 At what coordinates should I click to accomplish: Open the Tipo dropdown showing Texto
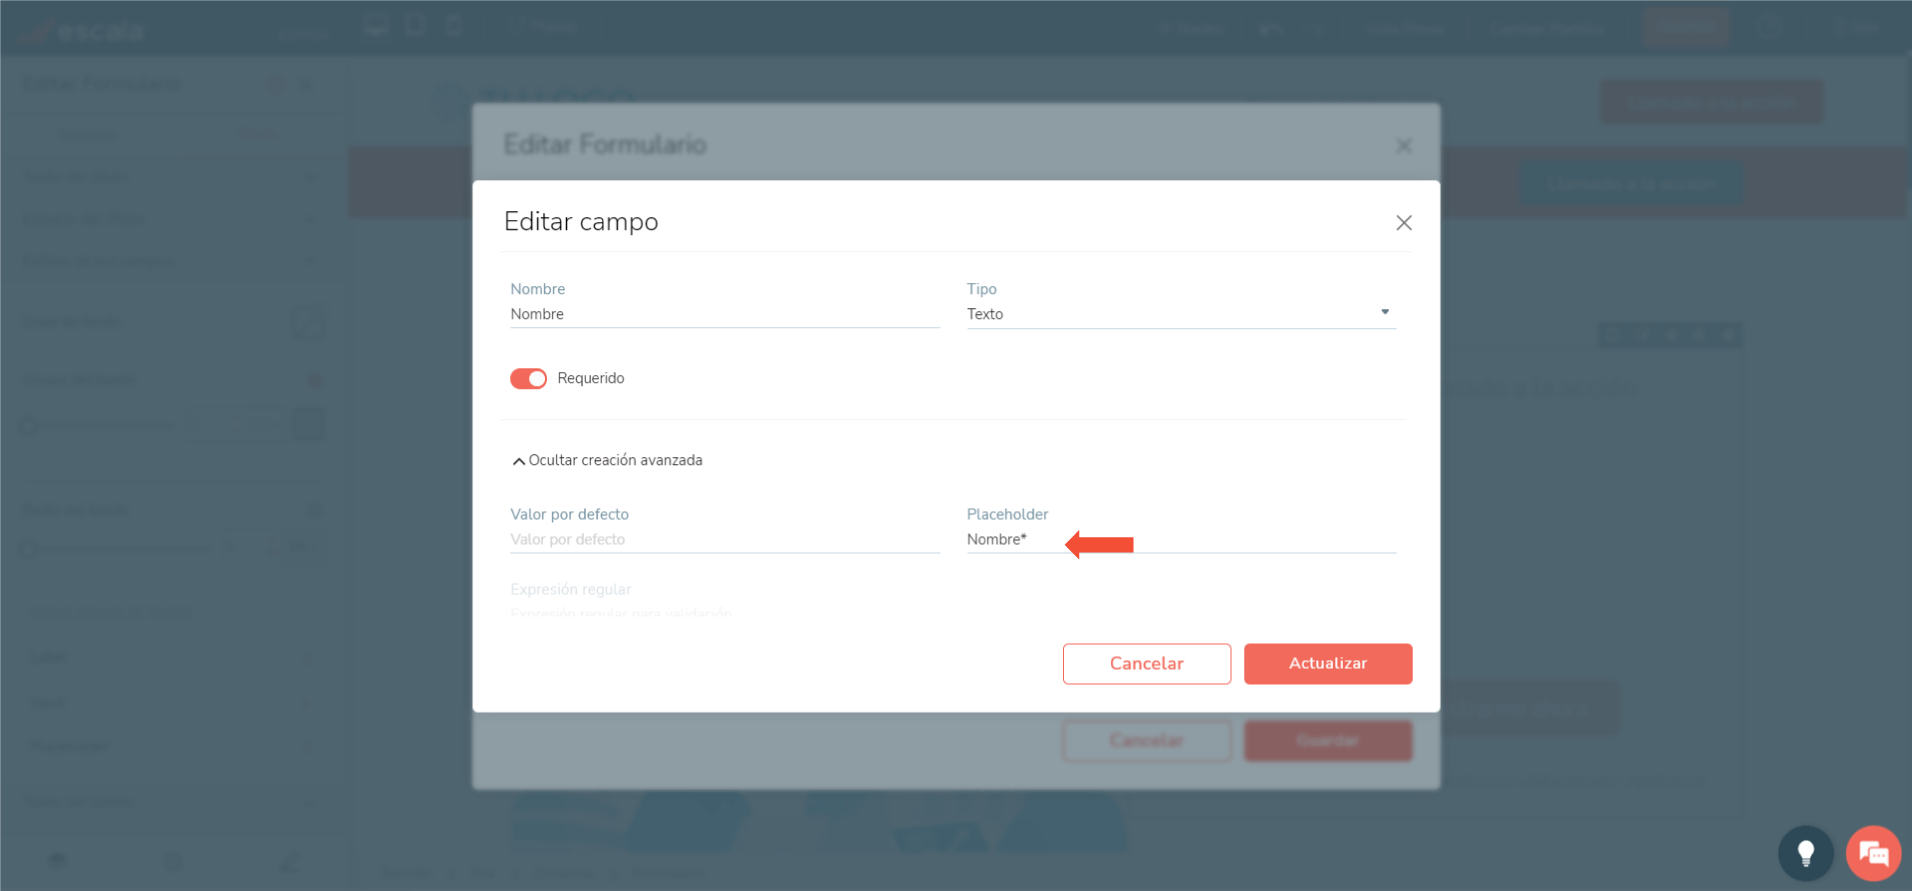[1181, 314]
